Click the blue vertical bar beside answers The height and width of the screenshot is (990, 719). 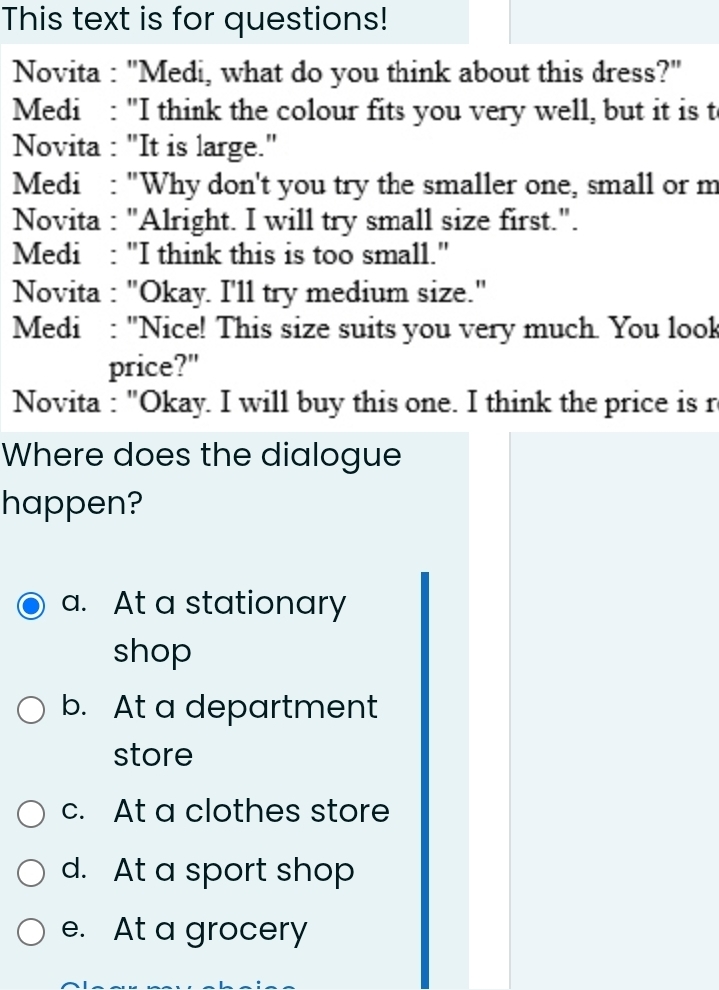point(425,780)
